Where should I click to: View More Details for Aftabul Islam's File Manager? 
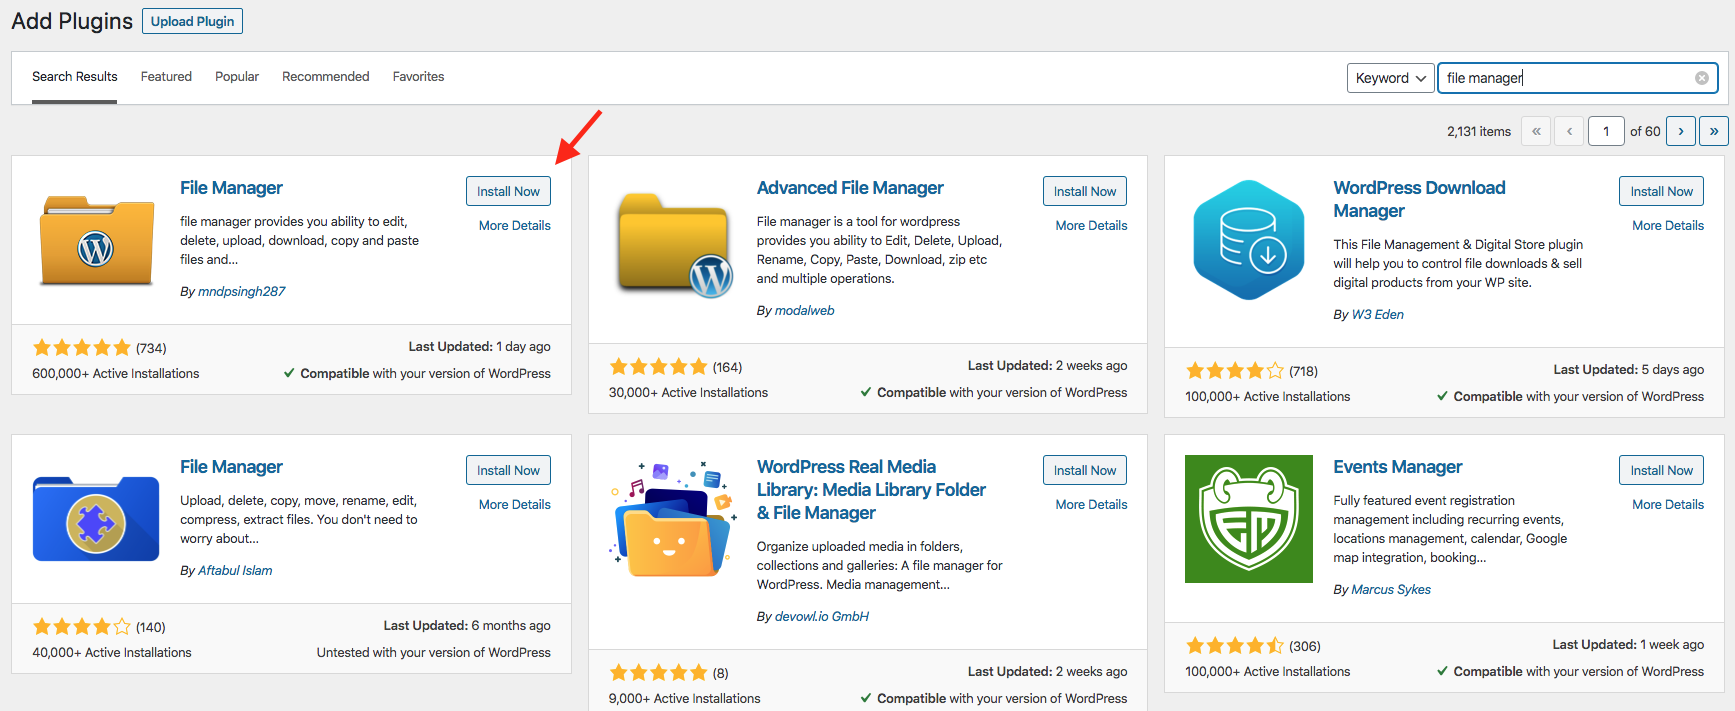[515, 504]
